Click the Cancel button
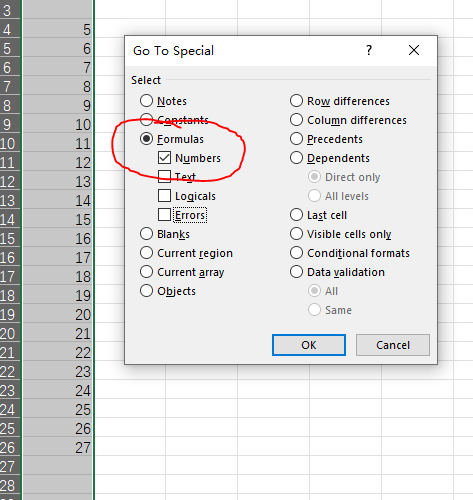The width and height of the screenshot is (473, 500). [x=393, y=345]
